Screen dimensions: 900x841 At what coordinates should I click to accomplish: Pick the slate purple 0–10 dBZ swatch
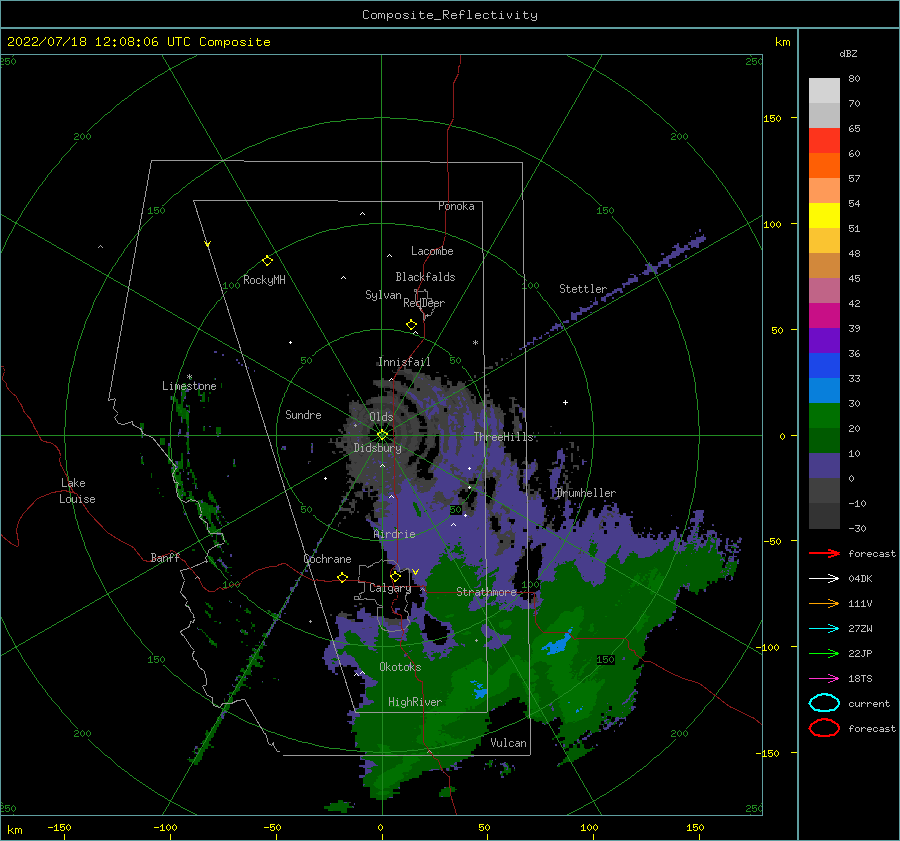[x=824, y=466]
